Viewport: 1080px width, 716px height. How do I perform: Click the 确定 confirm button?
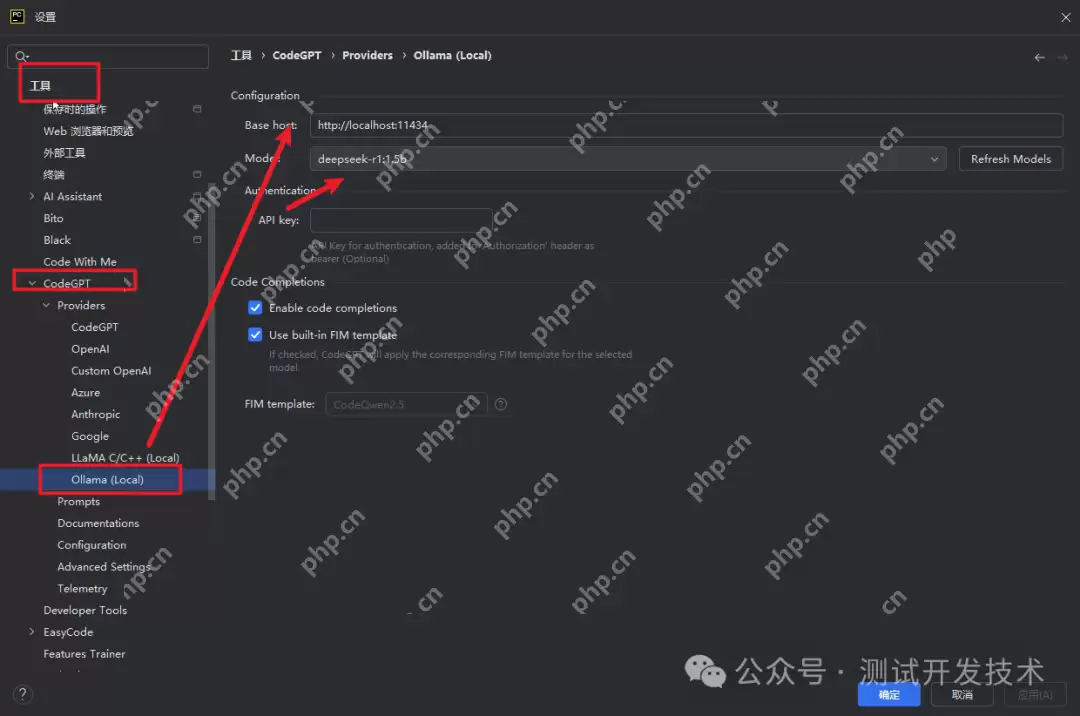(x=888, y=695)
